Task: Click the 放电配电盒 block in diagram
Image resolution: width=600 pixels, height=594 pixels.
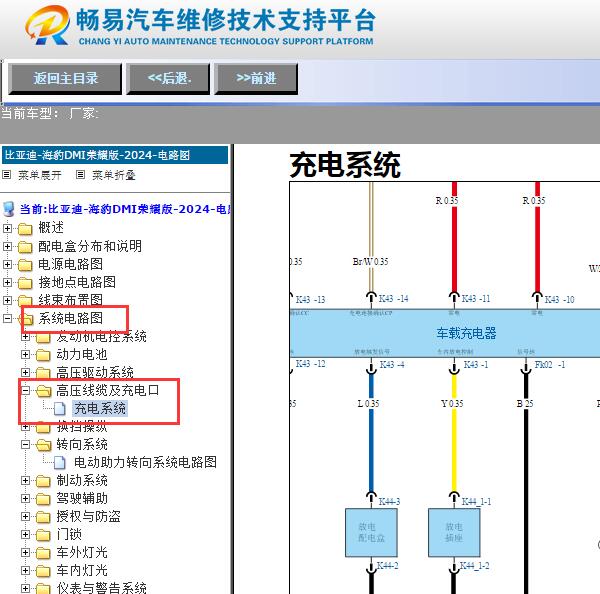Action: (x=371, y=532)
